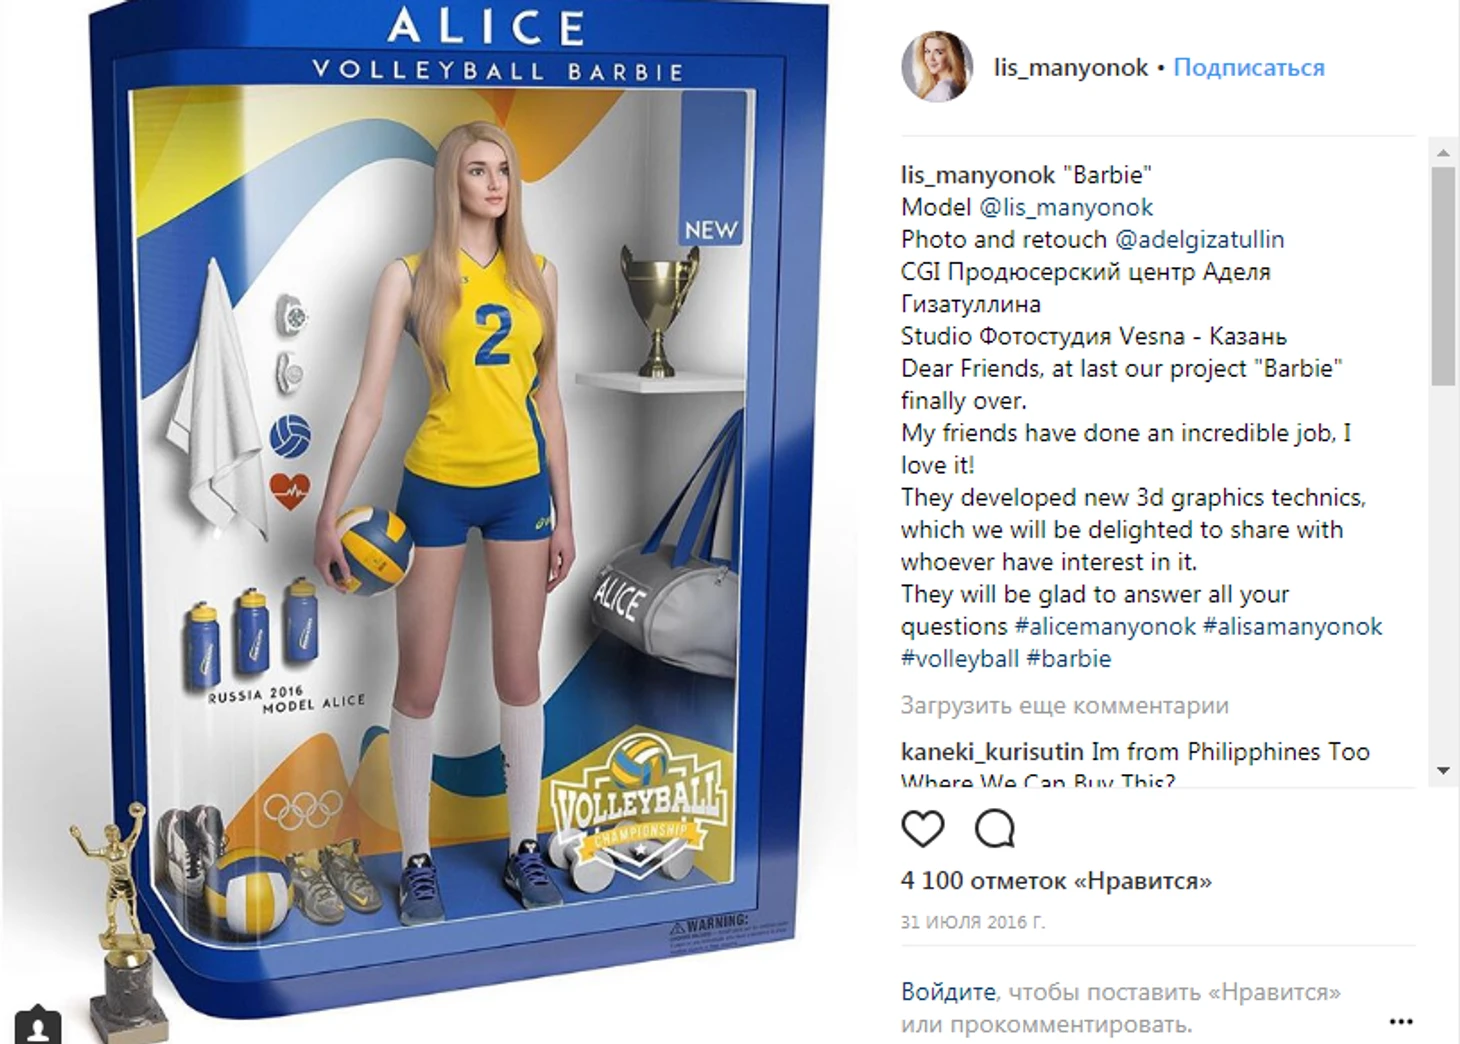The image size is (1460, 1044).
Task: Open lis_manyonok username in the header
Action: [1070, 68]
